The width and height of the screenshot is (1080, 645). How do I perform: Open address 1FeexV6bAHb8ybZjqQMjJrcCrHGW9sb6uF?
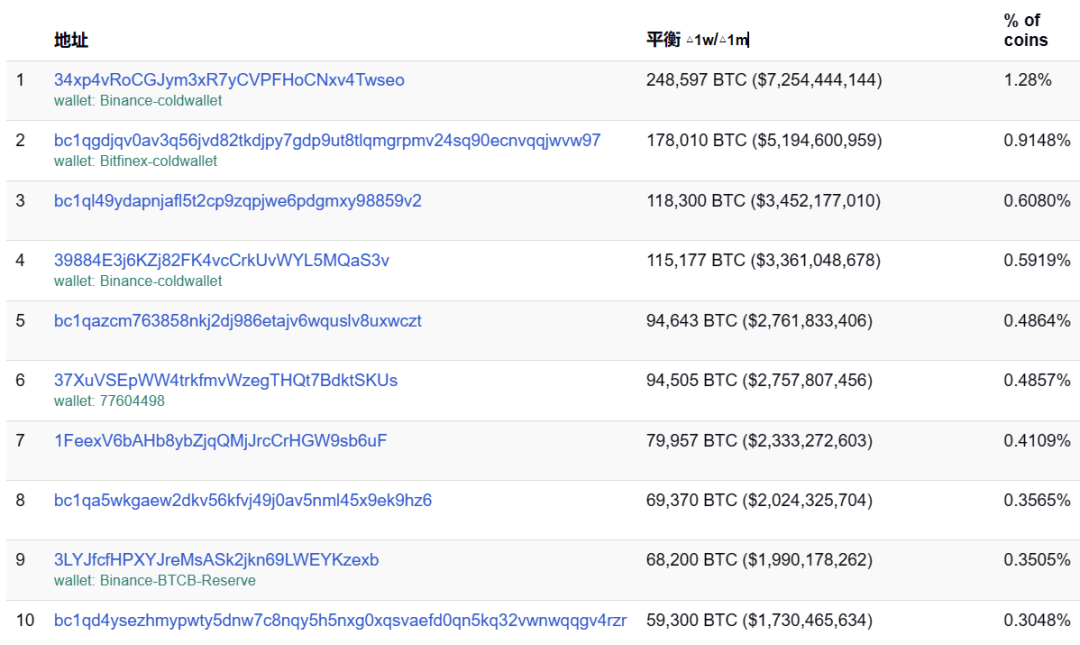[220, 441]
